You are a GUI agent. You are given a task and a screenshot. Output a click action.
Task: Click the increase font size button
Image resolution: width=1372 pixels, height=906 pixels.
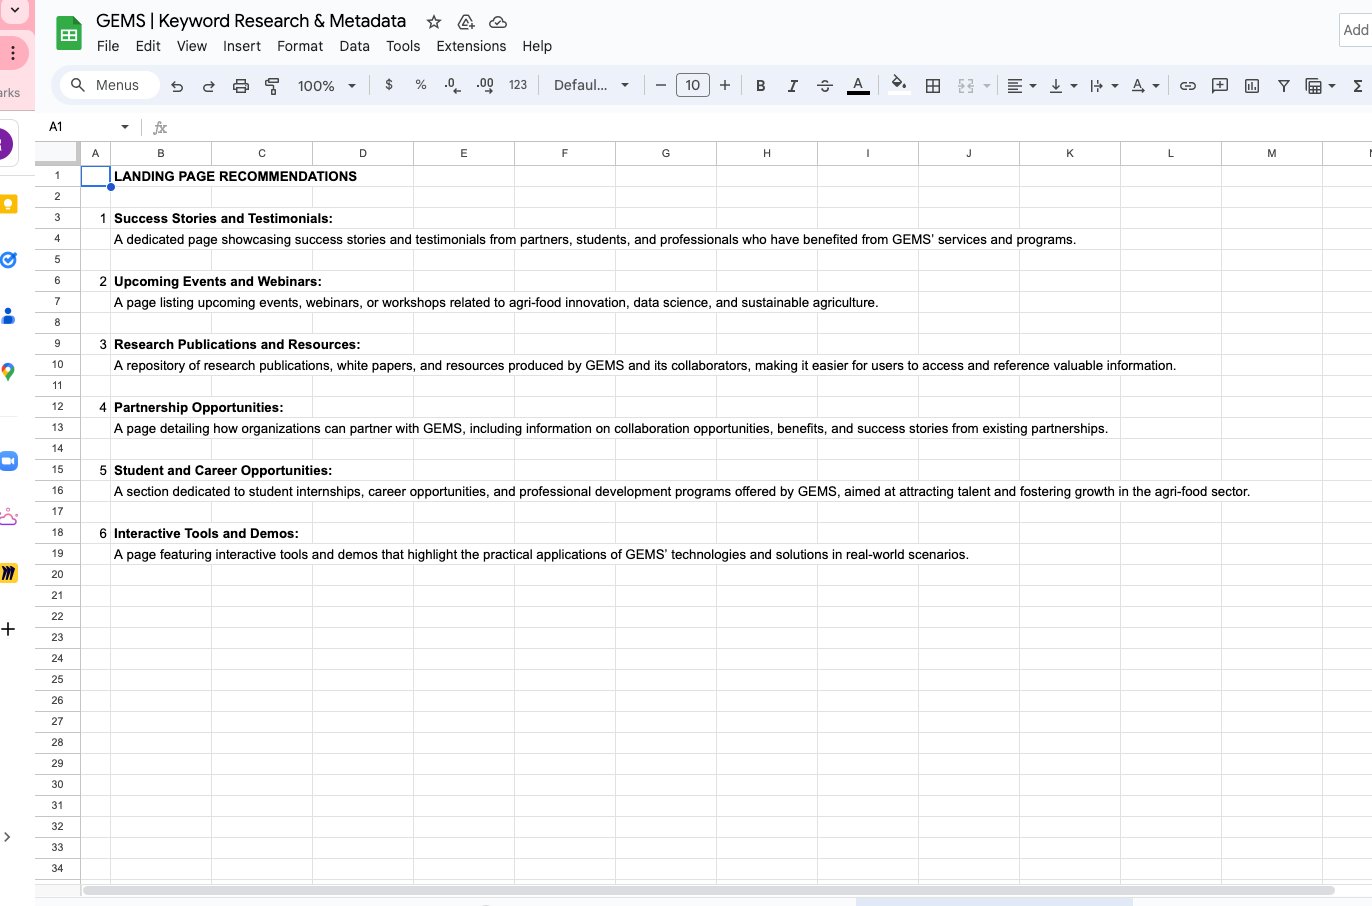click(725, 85)
